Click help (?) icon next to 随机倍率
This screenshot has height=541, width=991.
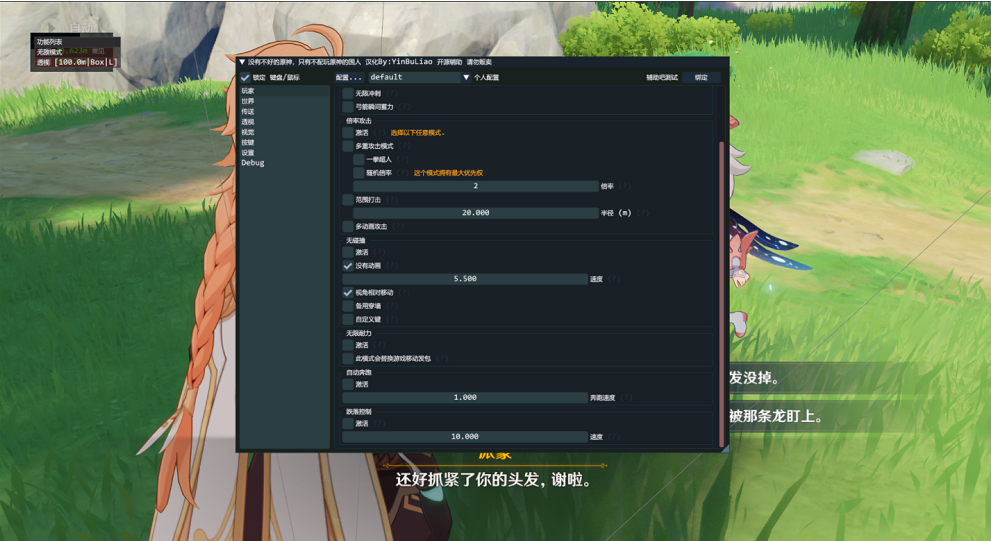pyautogui.click(x=403, y=173)
